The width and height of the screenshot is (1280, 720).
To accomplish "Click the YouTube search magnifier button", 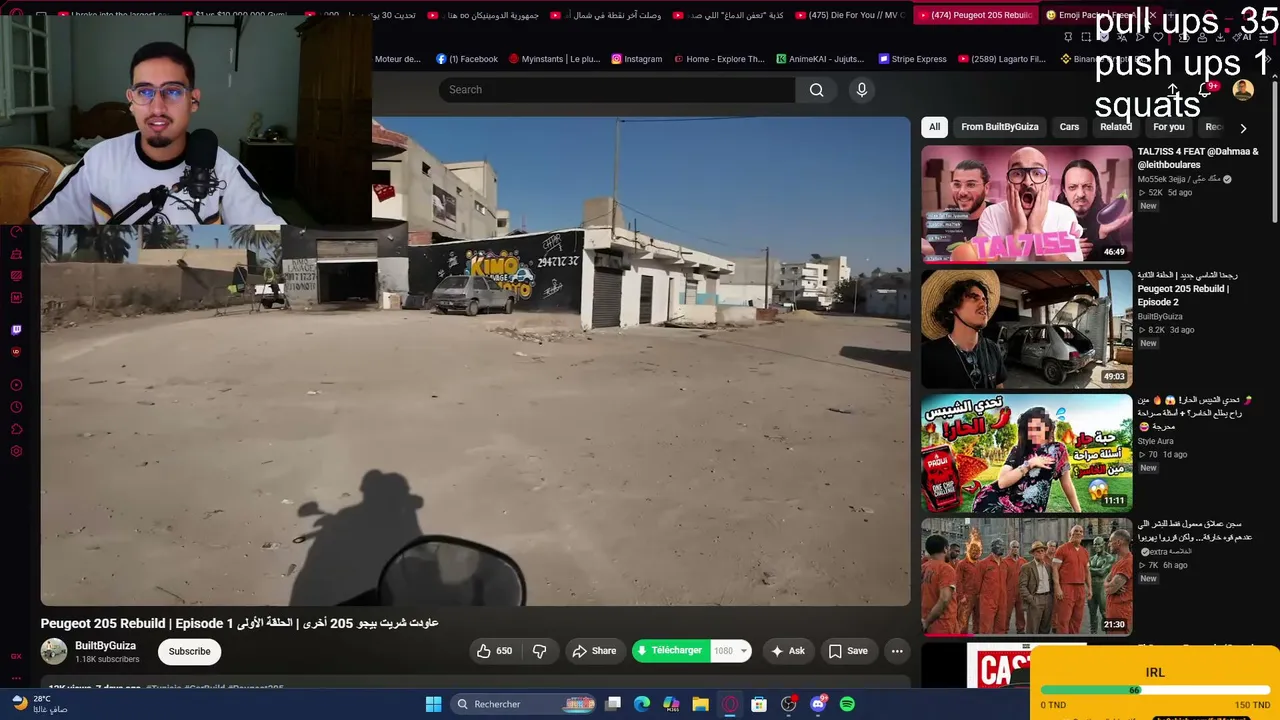I will 817,90.
